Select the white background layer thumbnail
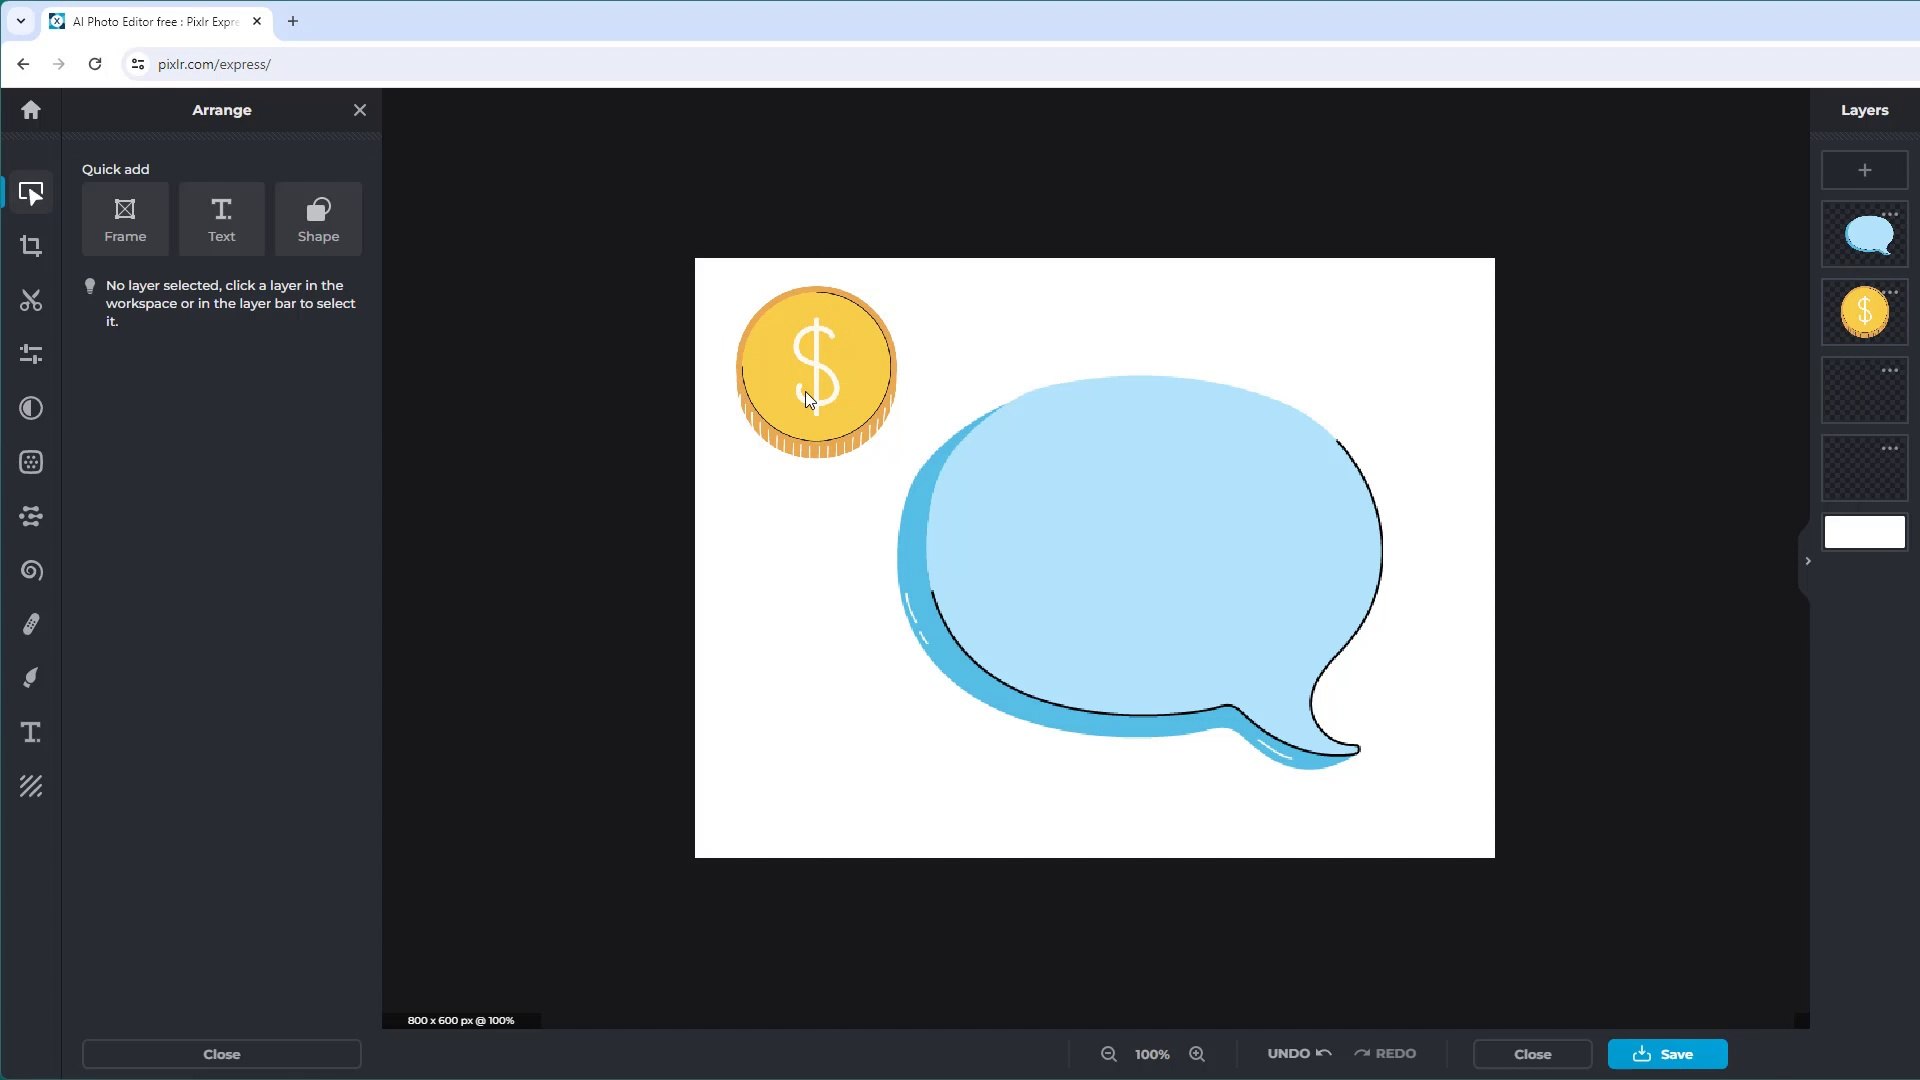 (x=1864, y=532)
